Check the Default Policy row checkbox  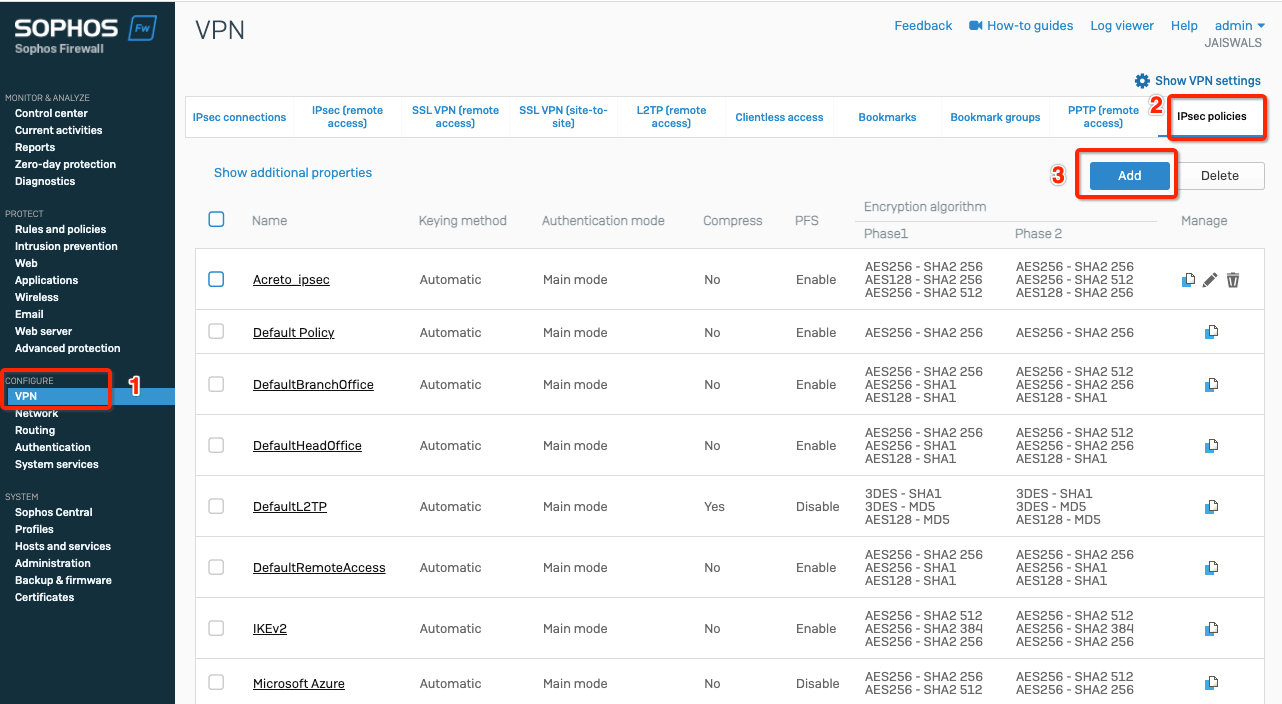pyautogui.click(x=216, y=331)
